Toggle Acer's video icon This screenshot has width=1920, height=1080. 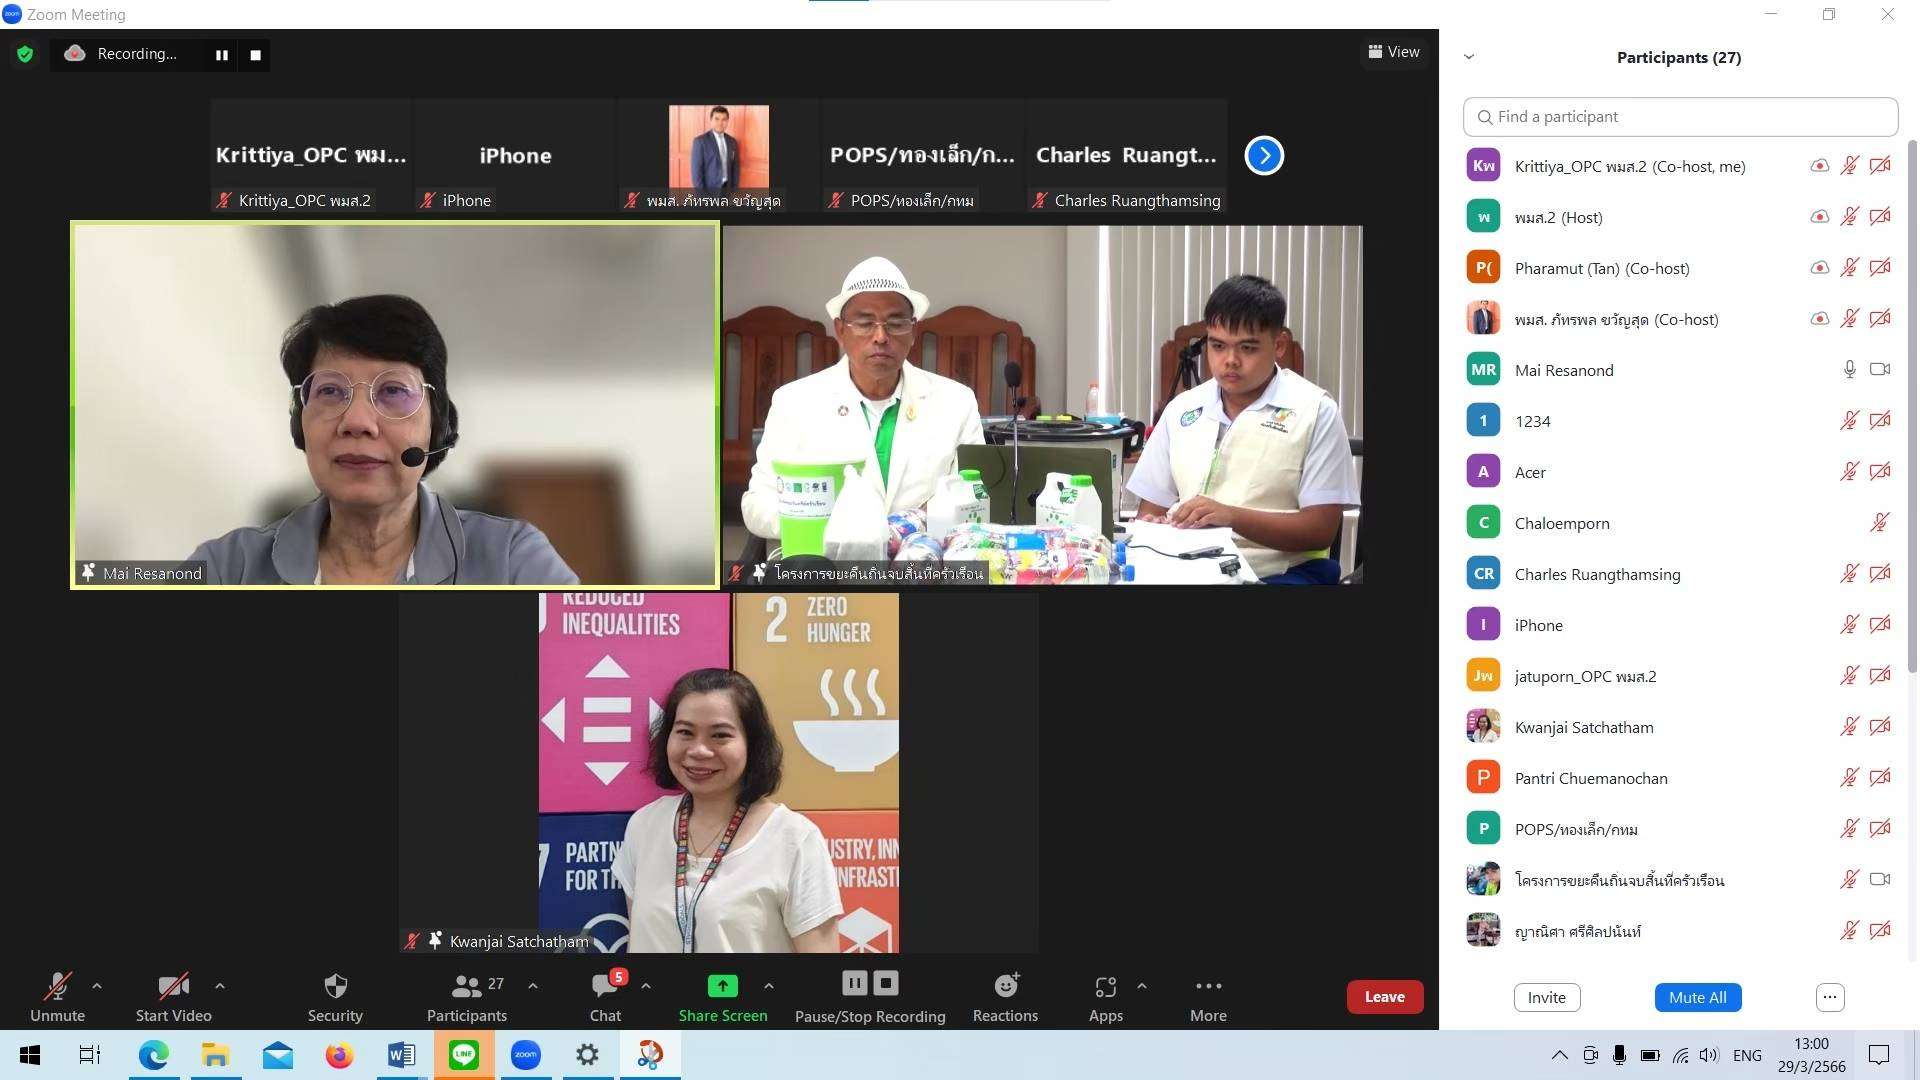(1880, 472)
